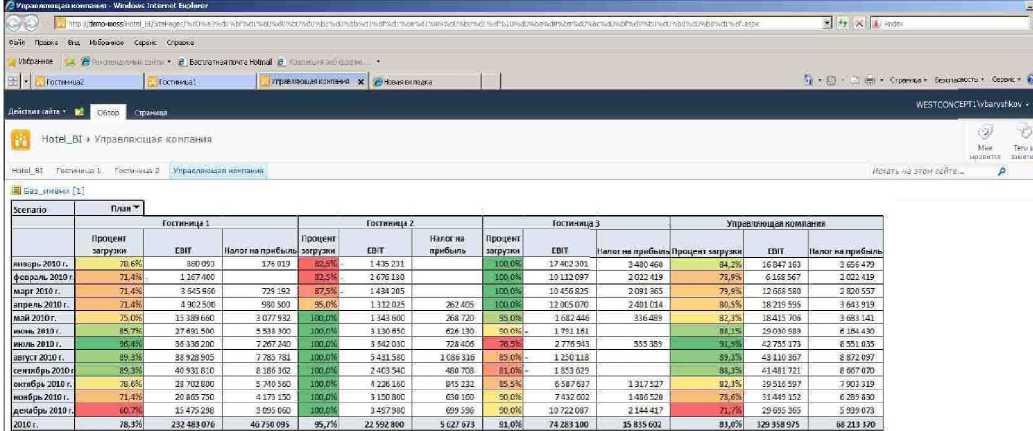The image size is (1033, 431).
Task: Switch to the Новая вкладка browser tab
Action: click(x=424, y=81)
